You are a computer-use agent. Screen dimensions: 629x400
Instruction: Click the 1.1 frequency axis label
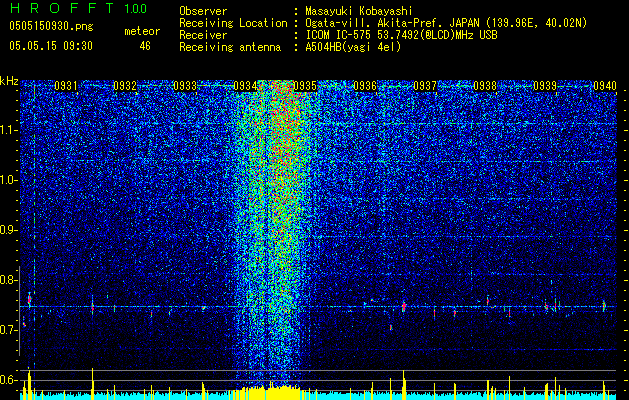click(9, 130)
